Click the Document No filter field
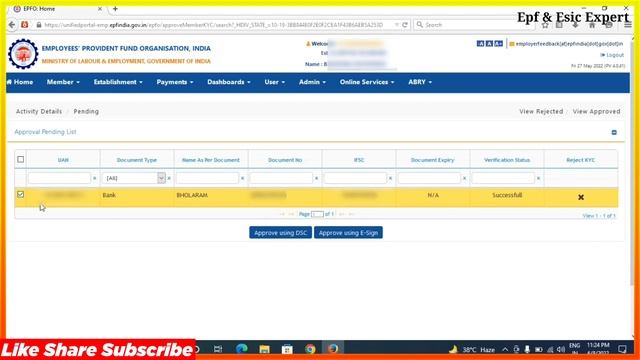 click(281, 178)
